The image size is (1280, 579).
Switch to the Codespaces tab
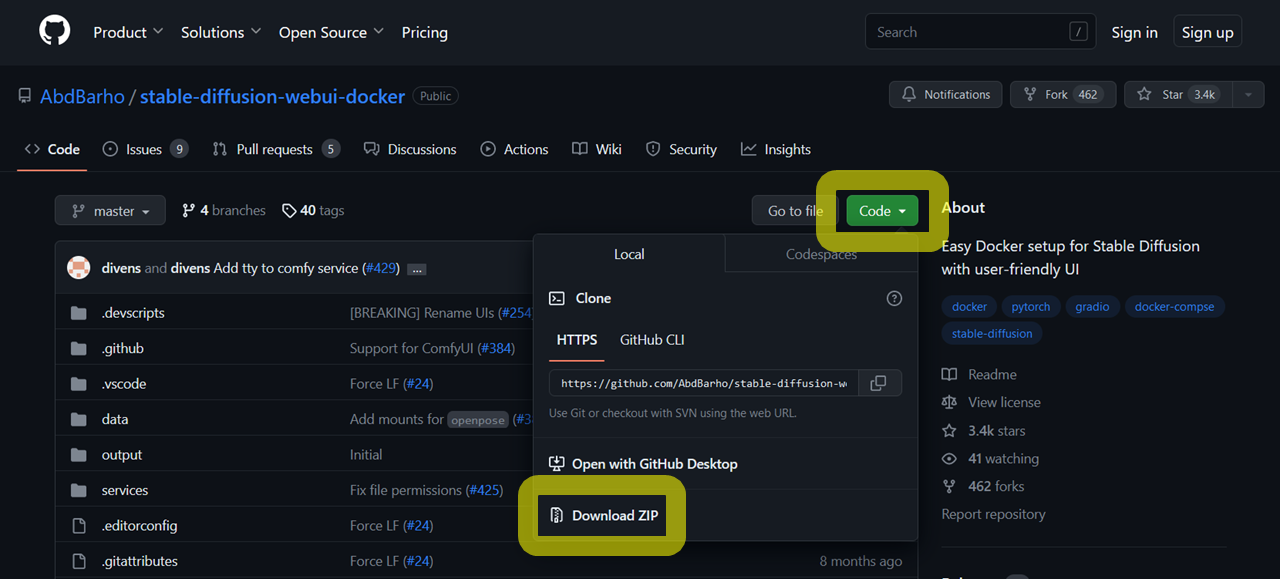(820, 254)
